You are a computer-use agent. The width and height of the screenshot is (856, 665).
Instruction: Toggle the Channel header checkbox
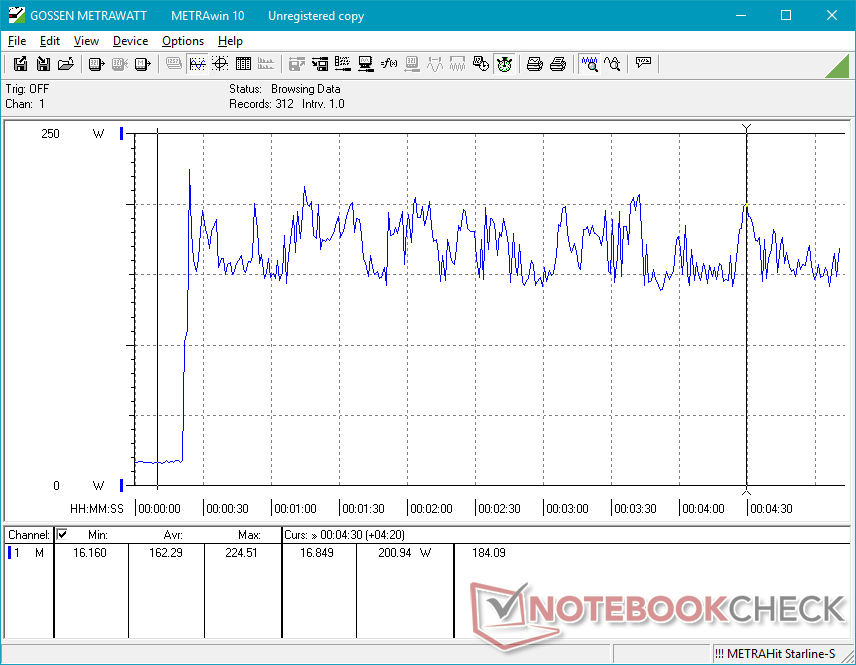coord(62,534)
